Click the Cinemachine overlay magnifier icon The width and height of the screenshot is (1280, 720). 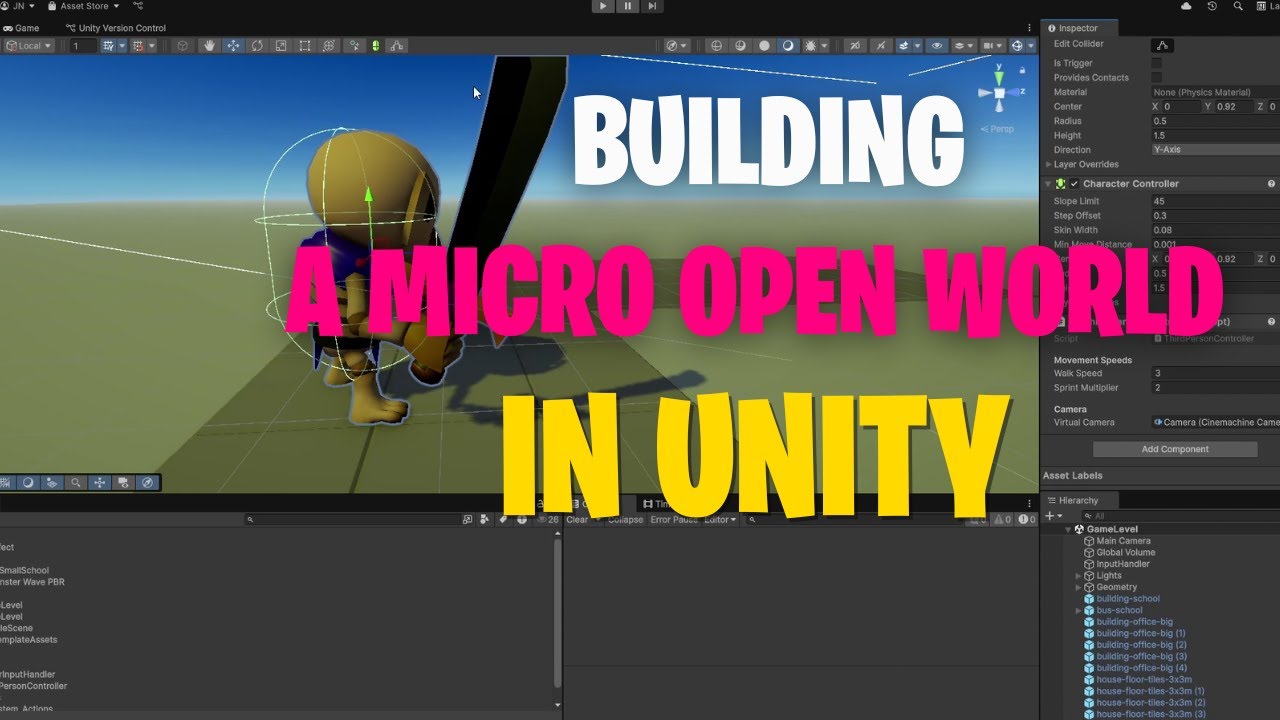(x=75, y=482)
